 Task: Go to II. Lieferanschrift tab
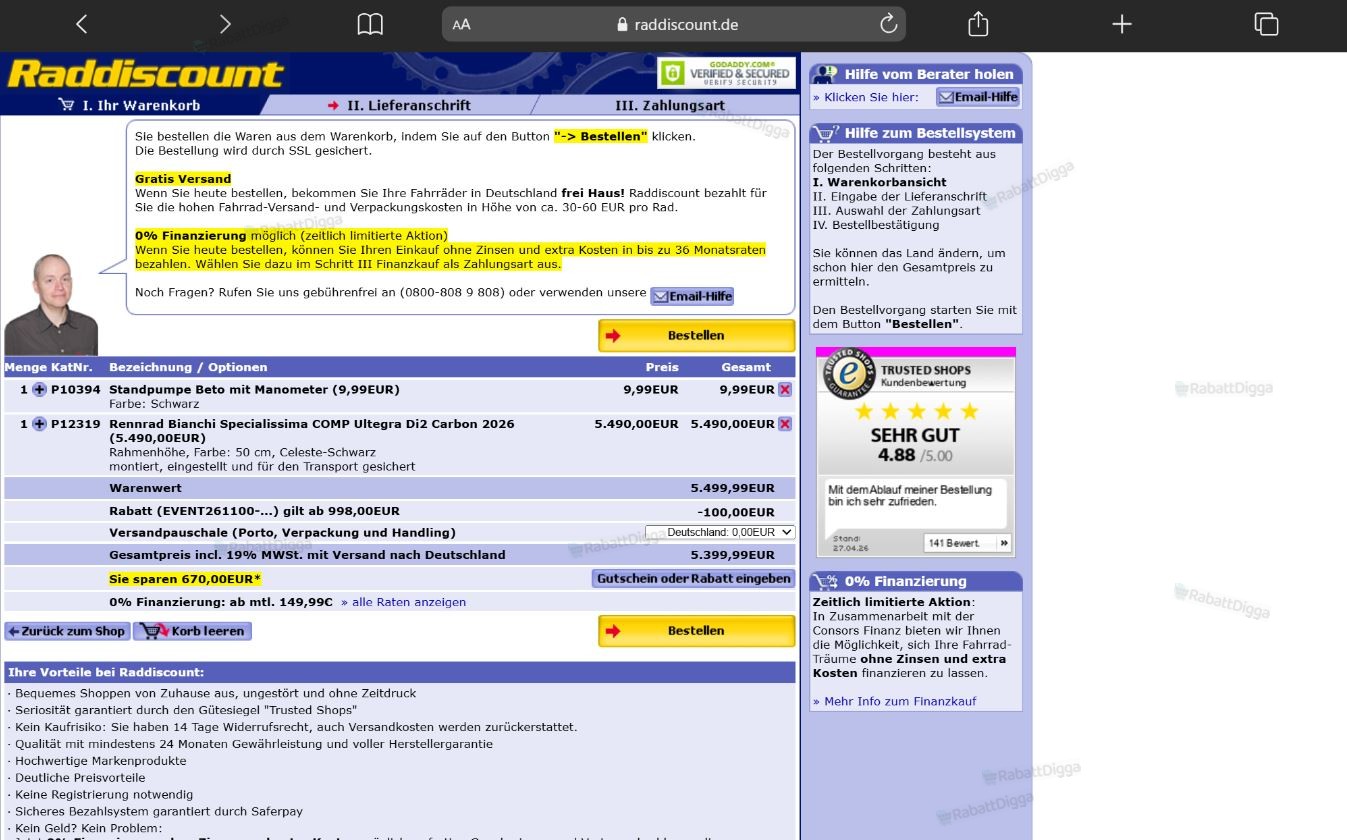click(398, 105)
